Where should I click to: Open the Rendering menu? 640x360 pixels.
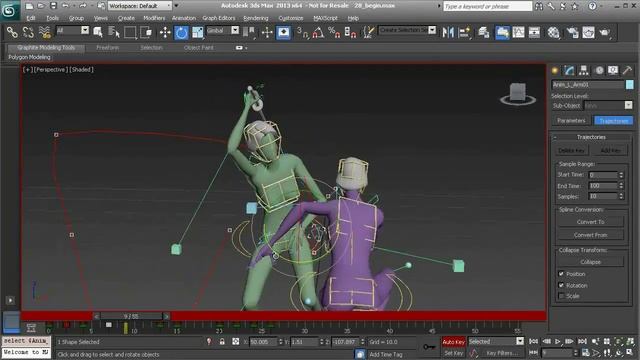256,18
